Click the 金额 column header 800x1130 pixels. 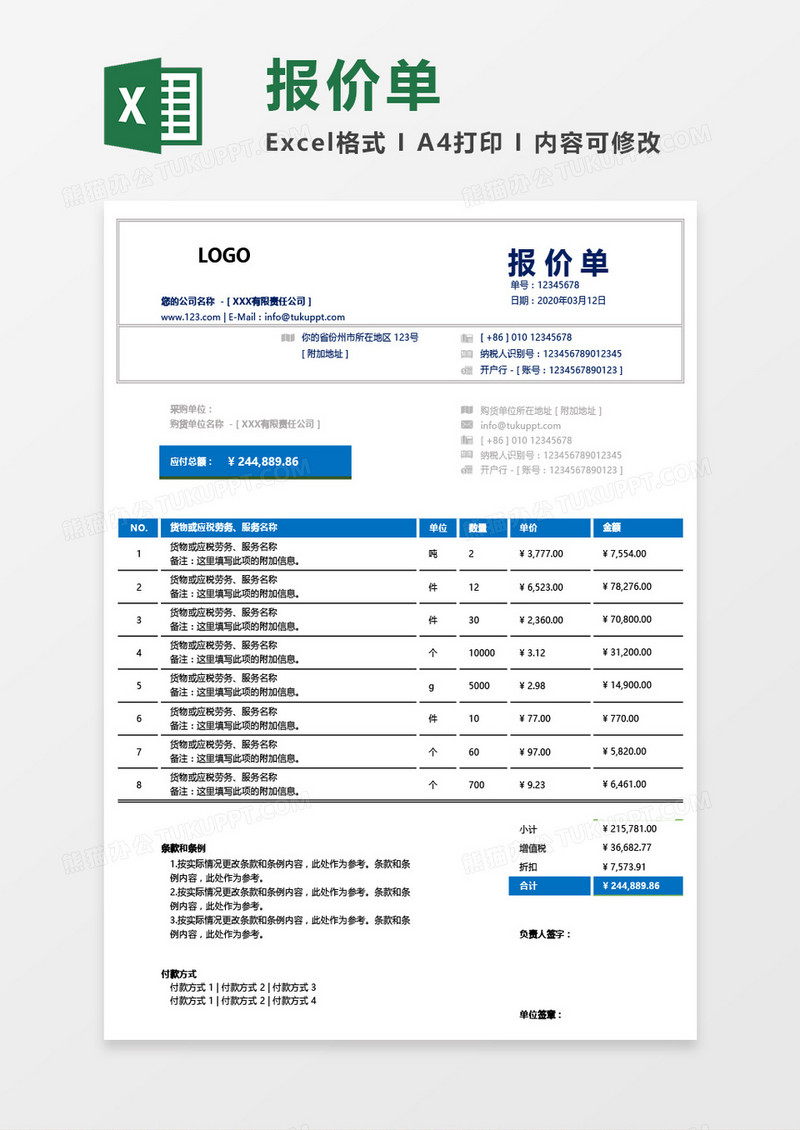click(638, 528)
